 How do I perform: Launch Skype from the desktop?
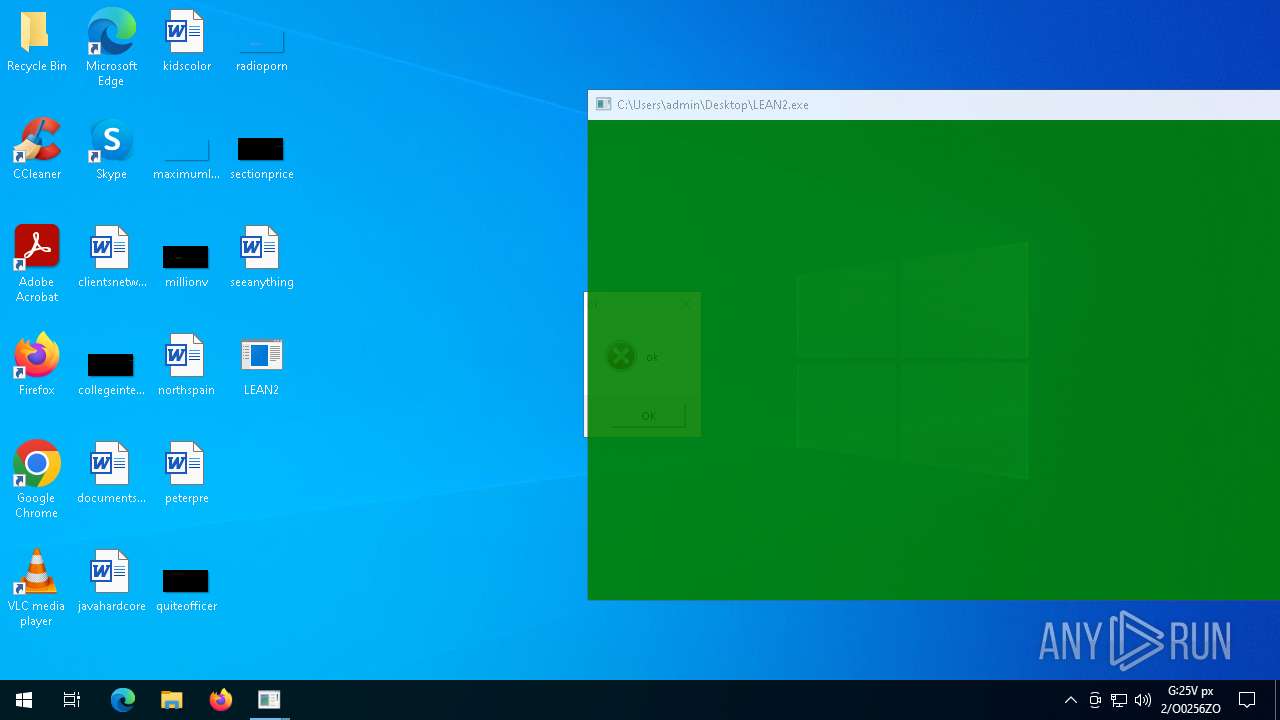click(111, 150)
